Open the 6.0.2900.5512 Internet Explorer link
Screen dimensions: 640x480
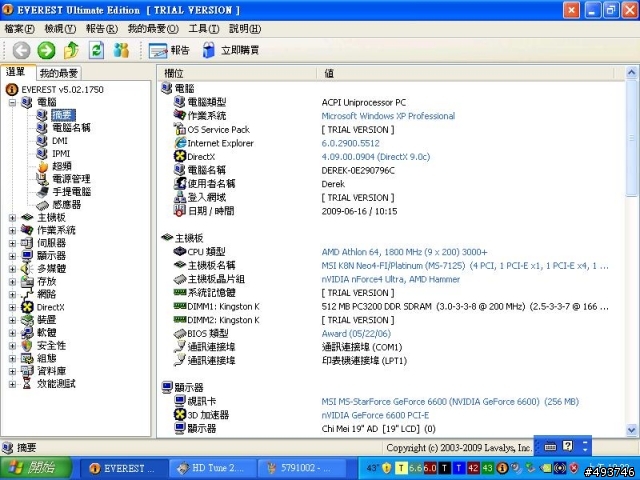tap(351, 143)
